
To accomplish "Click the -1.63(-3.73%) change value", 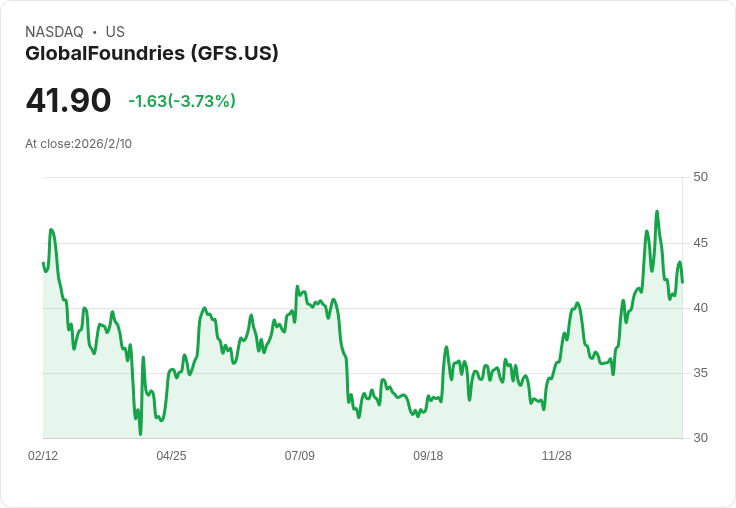I will point(182,101).
